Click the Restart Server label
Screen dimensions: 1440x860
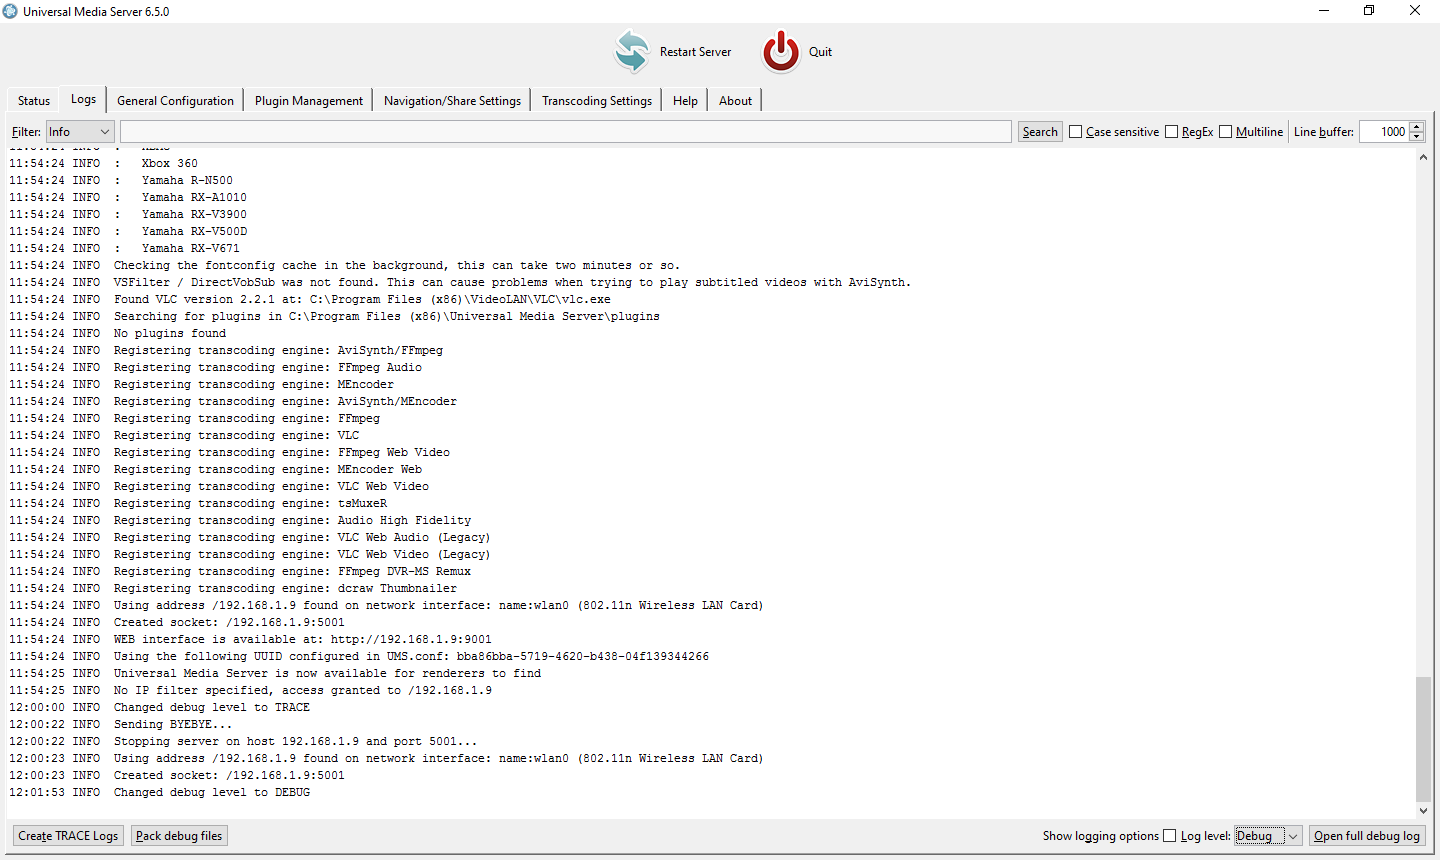[x=695, y=52]
